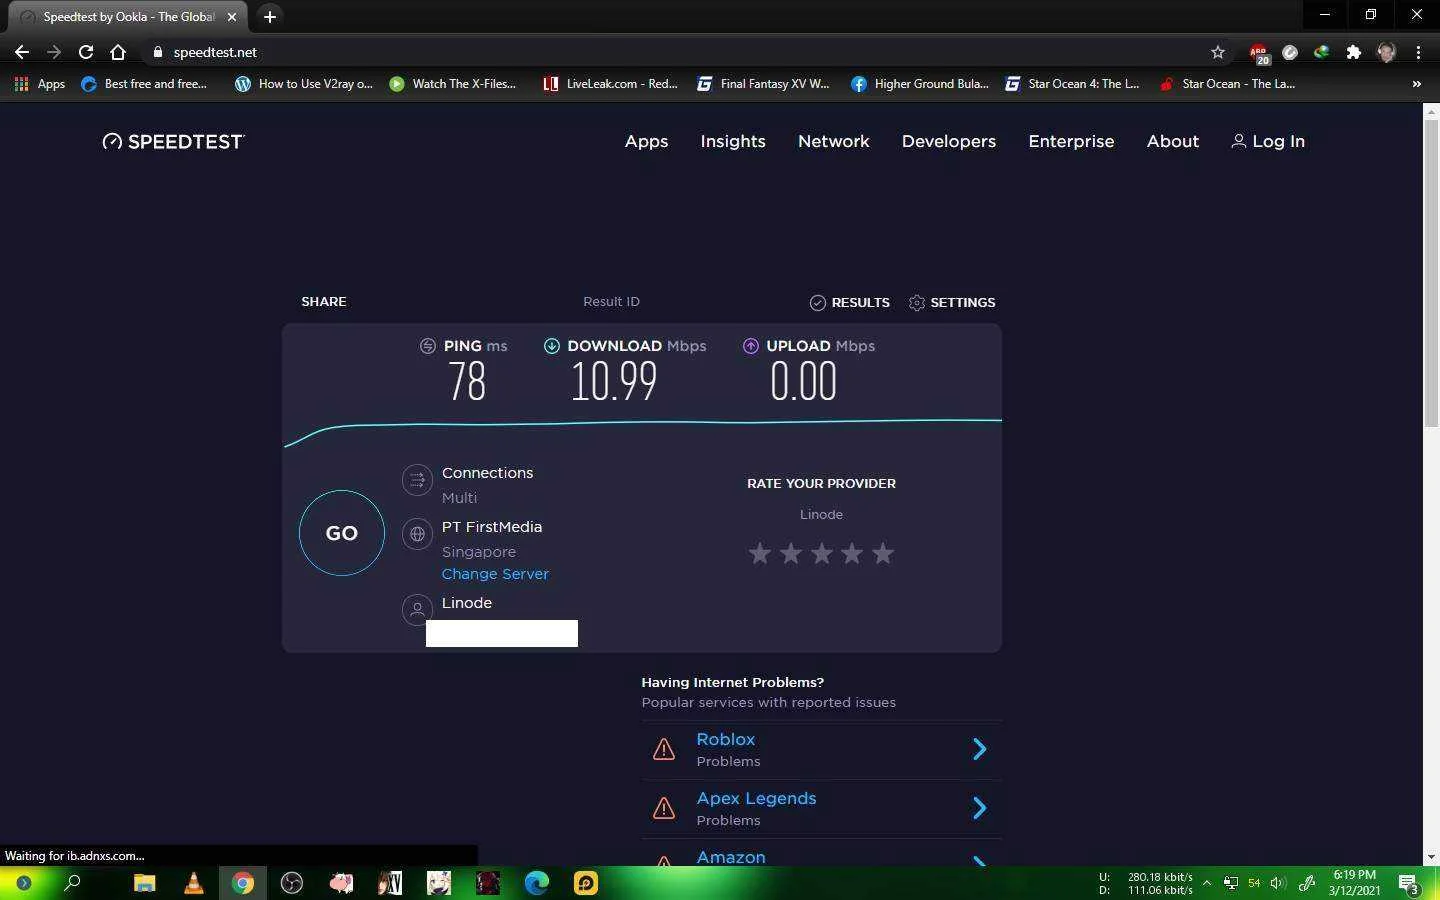Screen dimensions: 1440x900
Task: Open the Network navigation item
Action: pyautogui.click(x=834, y=142)
